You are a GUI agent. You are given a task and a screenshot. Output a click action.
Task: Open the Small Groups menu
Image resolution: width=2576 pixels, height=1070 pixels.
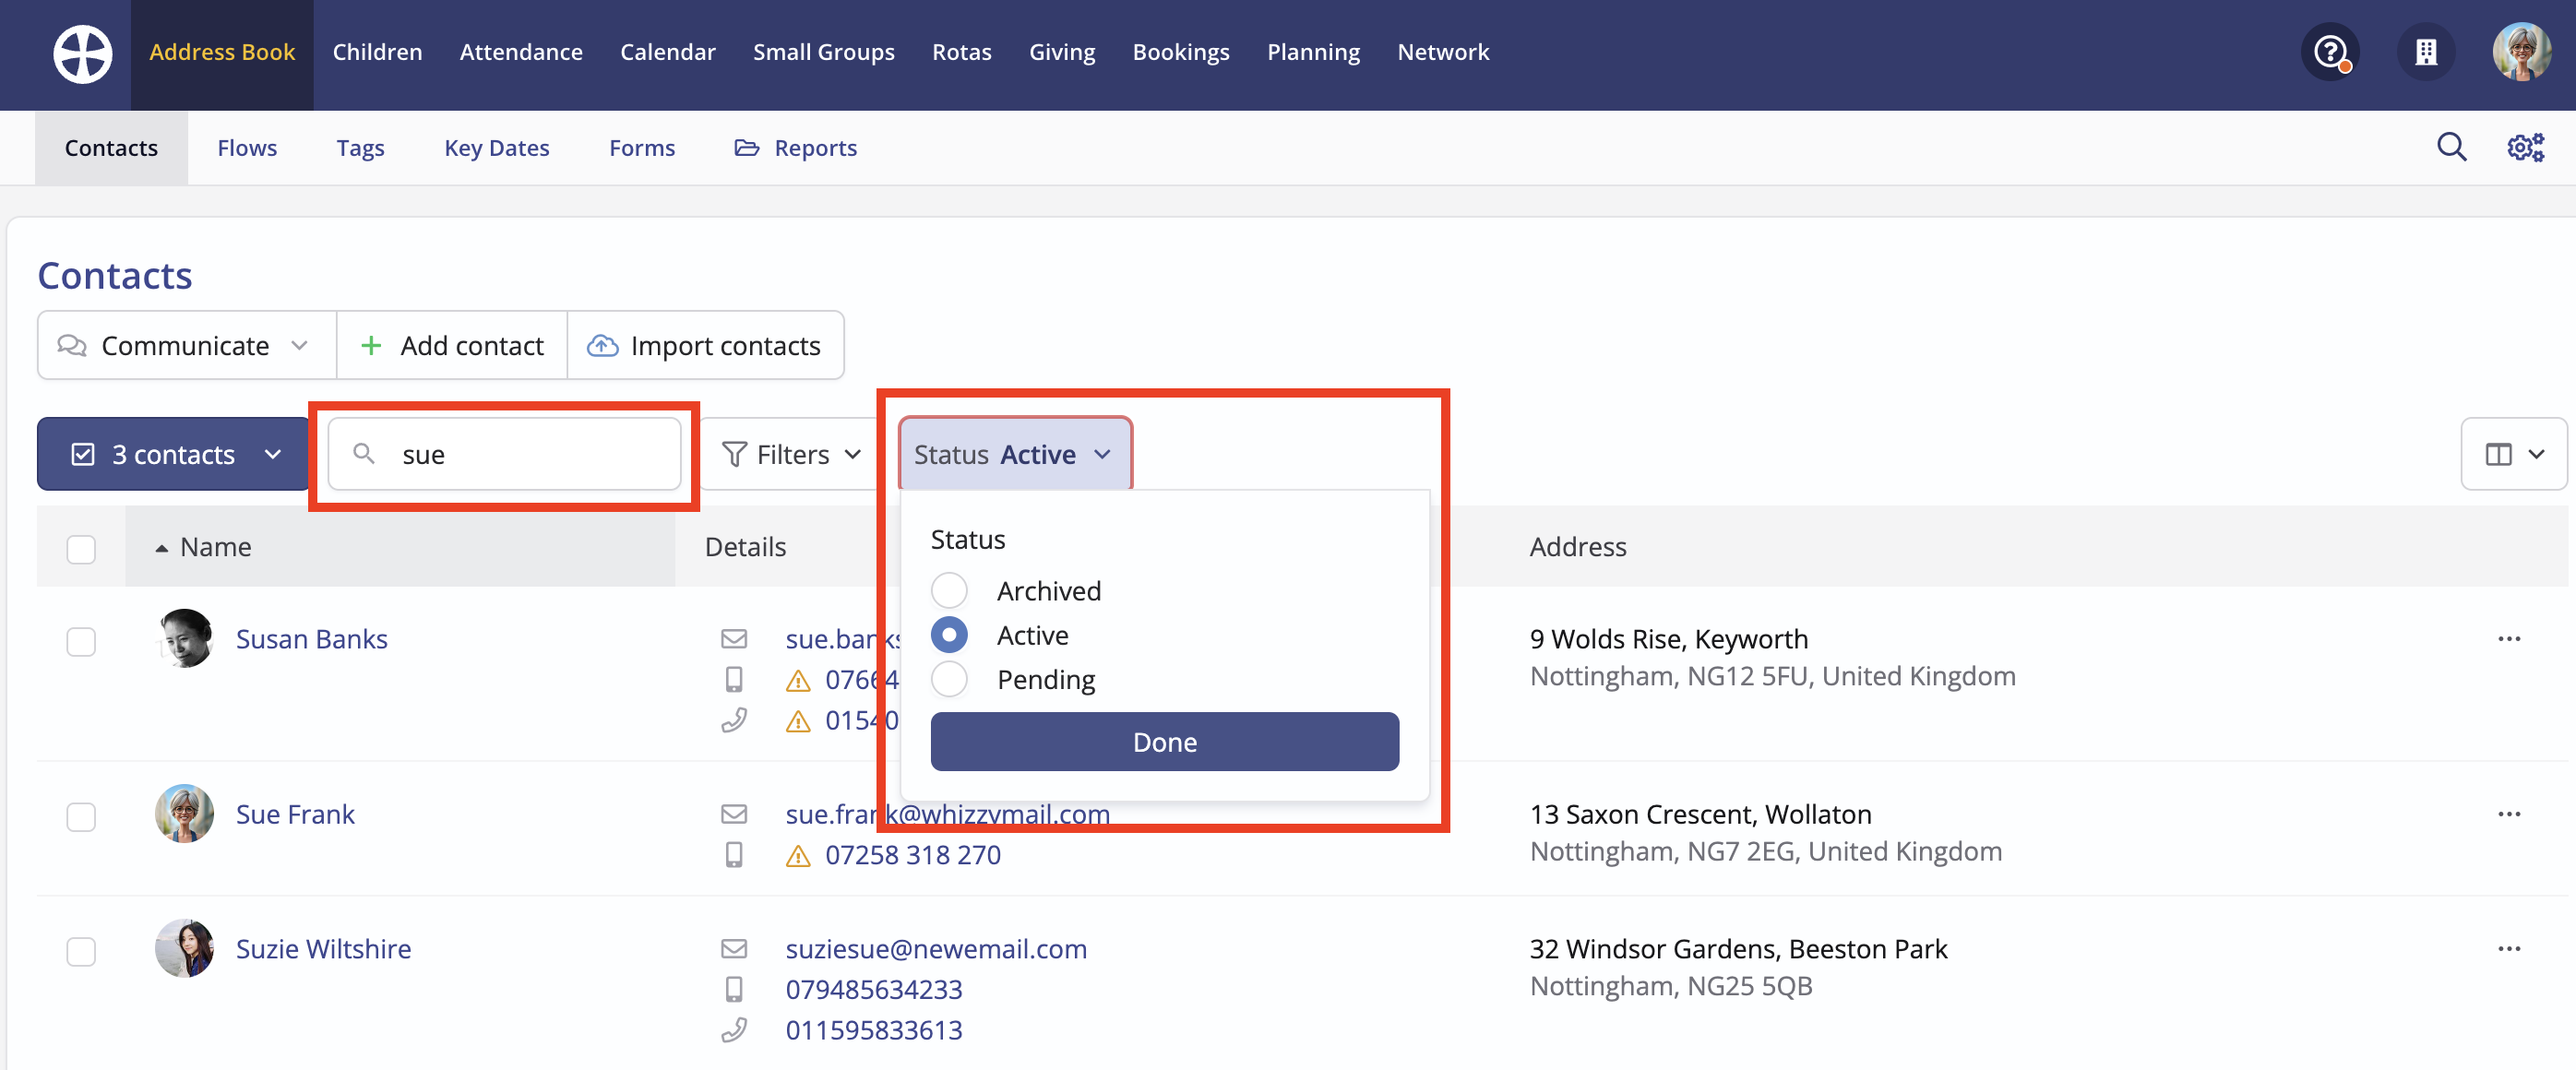click(823, 52)
